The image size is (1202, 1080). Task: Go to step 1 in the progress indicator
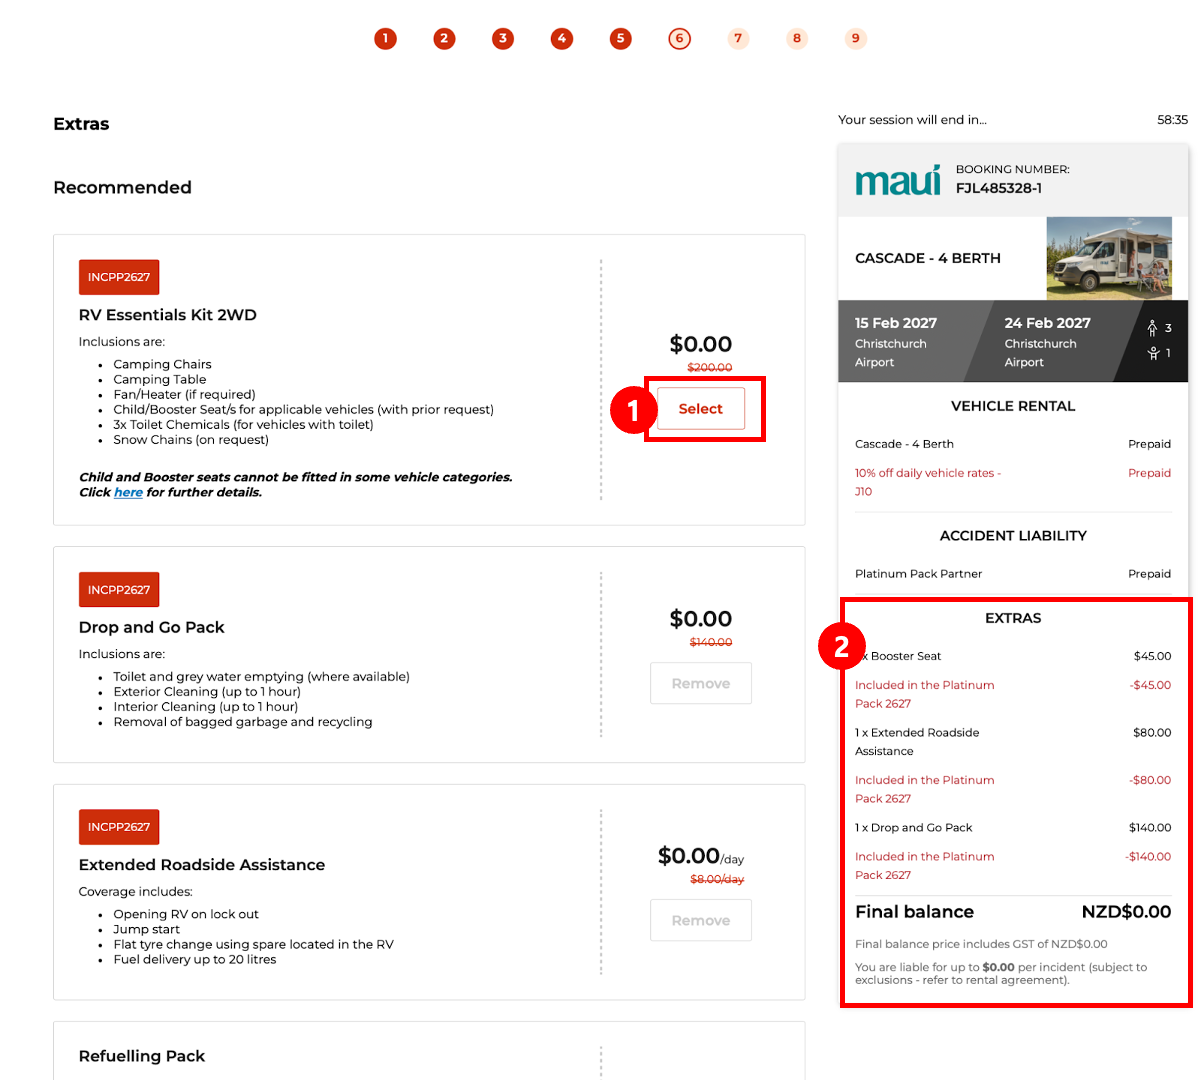(x=385, y=39)
